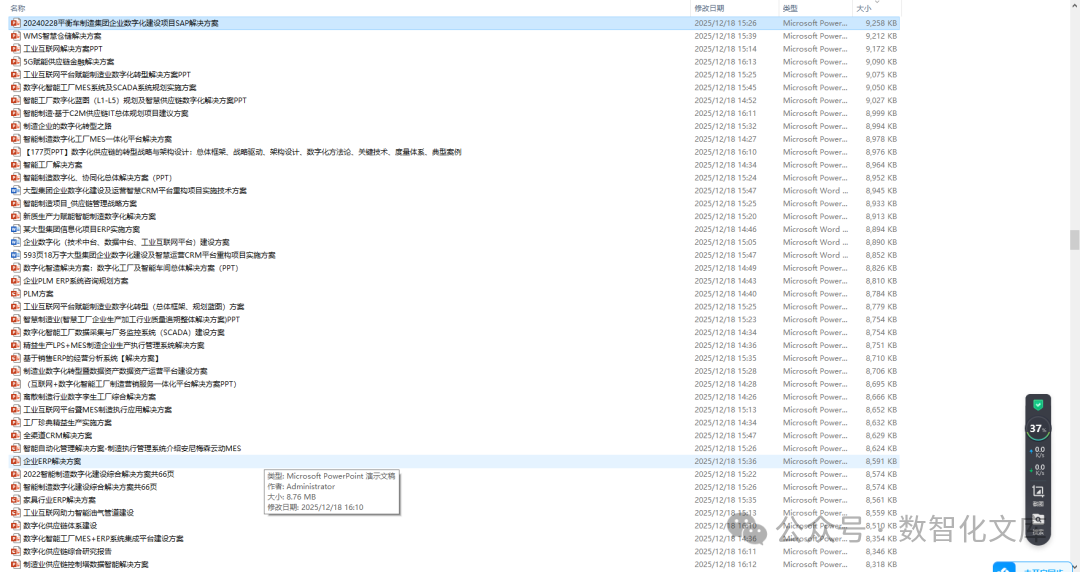
Task: Click the 37% memory gauge on floating widget
Action: tap(1037, 428)
